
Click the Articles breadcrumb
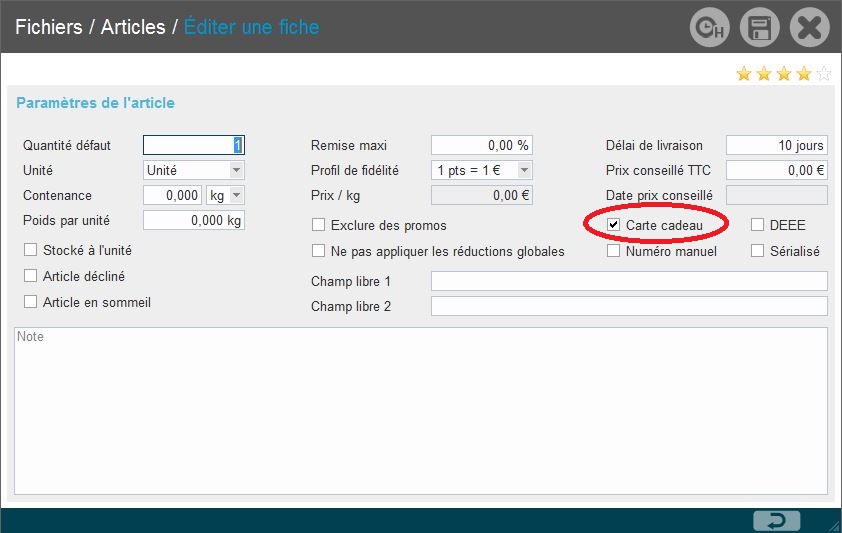point(133,27)
